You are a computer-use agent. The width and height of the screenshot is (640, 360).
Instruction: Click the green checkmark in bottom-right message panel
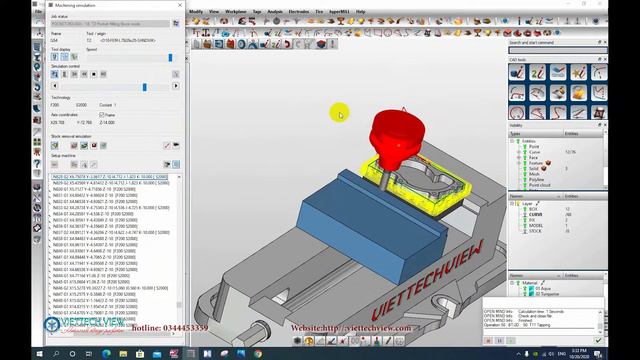(x=598, y=340)
